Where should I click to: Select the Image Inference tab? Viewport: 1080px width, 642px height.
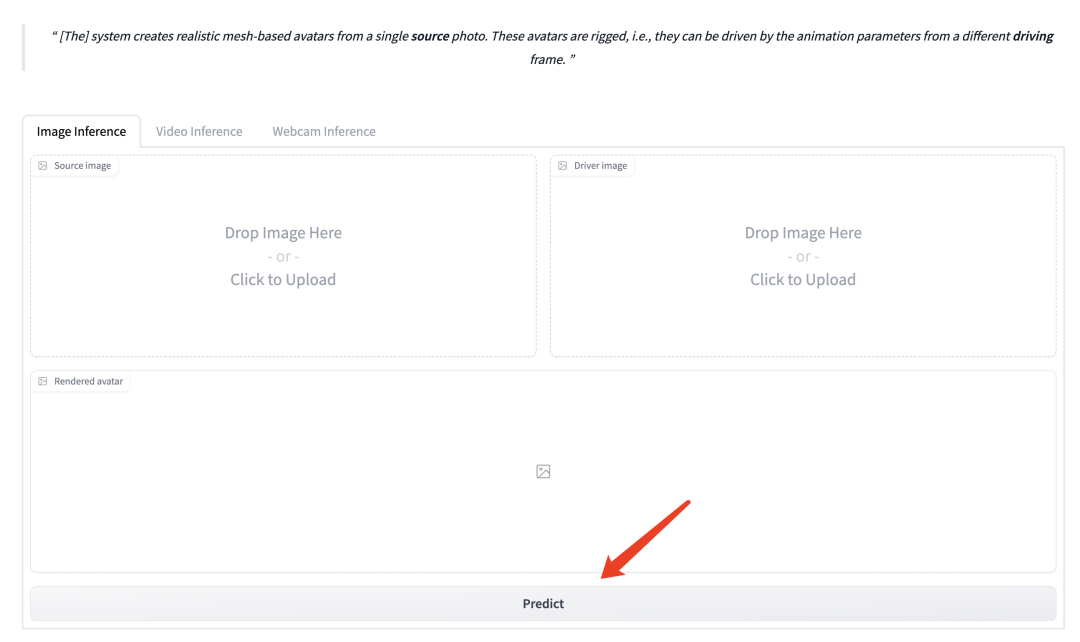81,131
